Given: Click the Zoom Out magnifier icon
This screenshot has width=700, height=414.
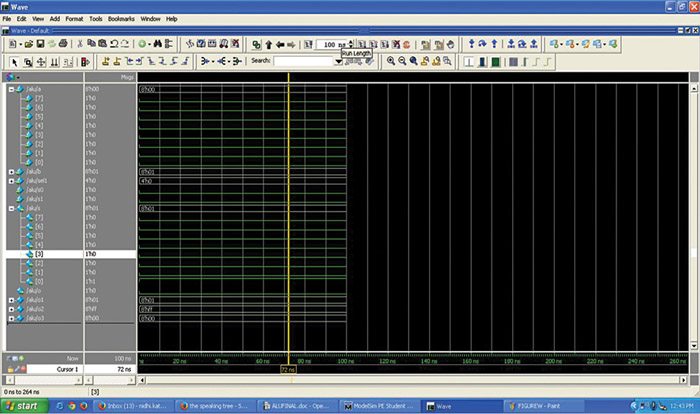Looking at the screenshot, I should pos(402,61).
